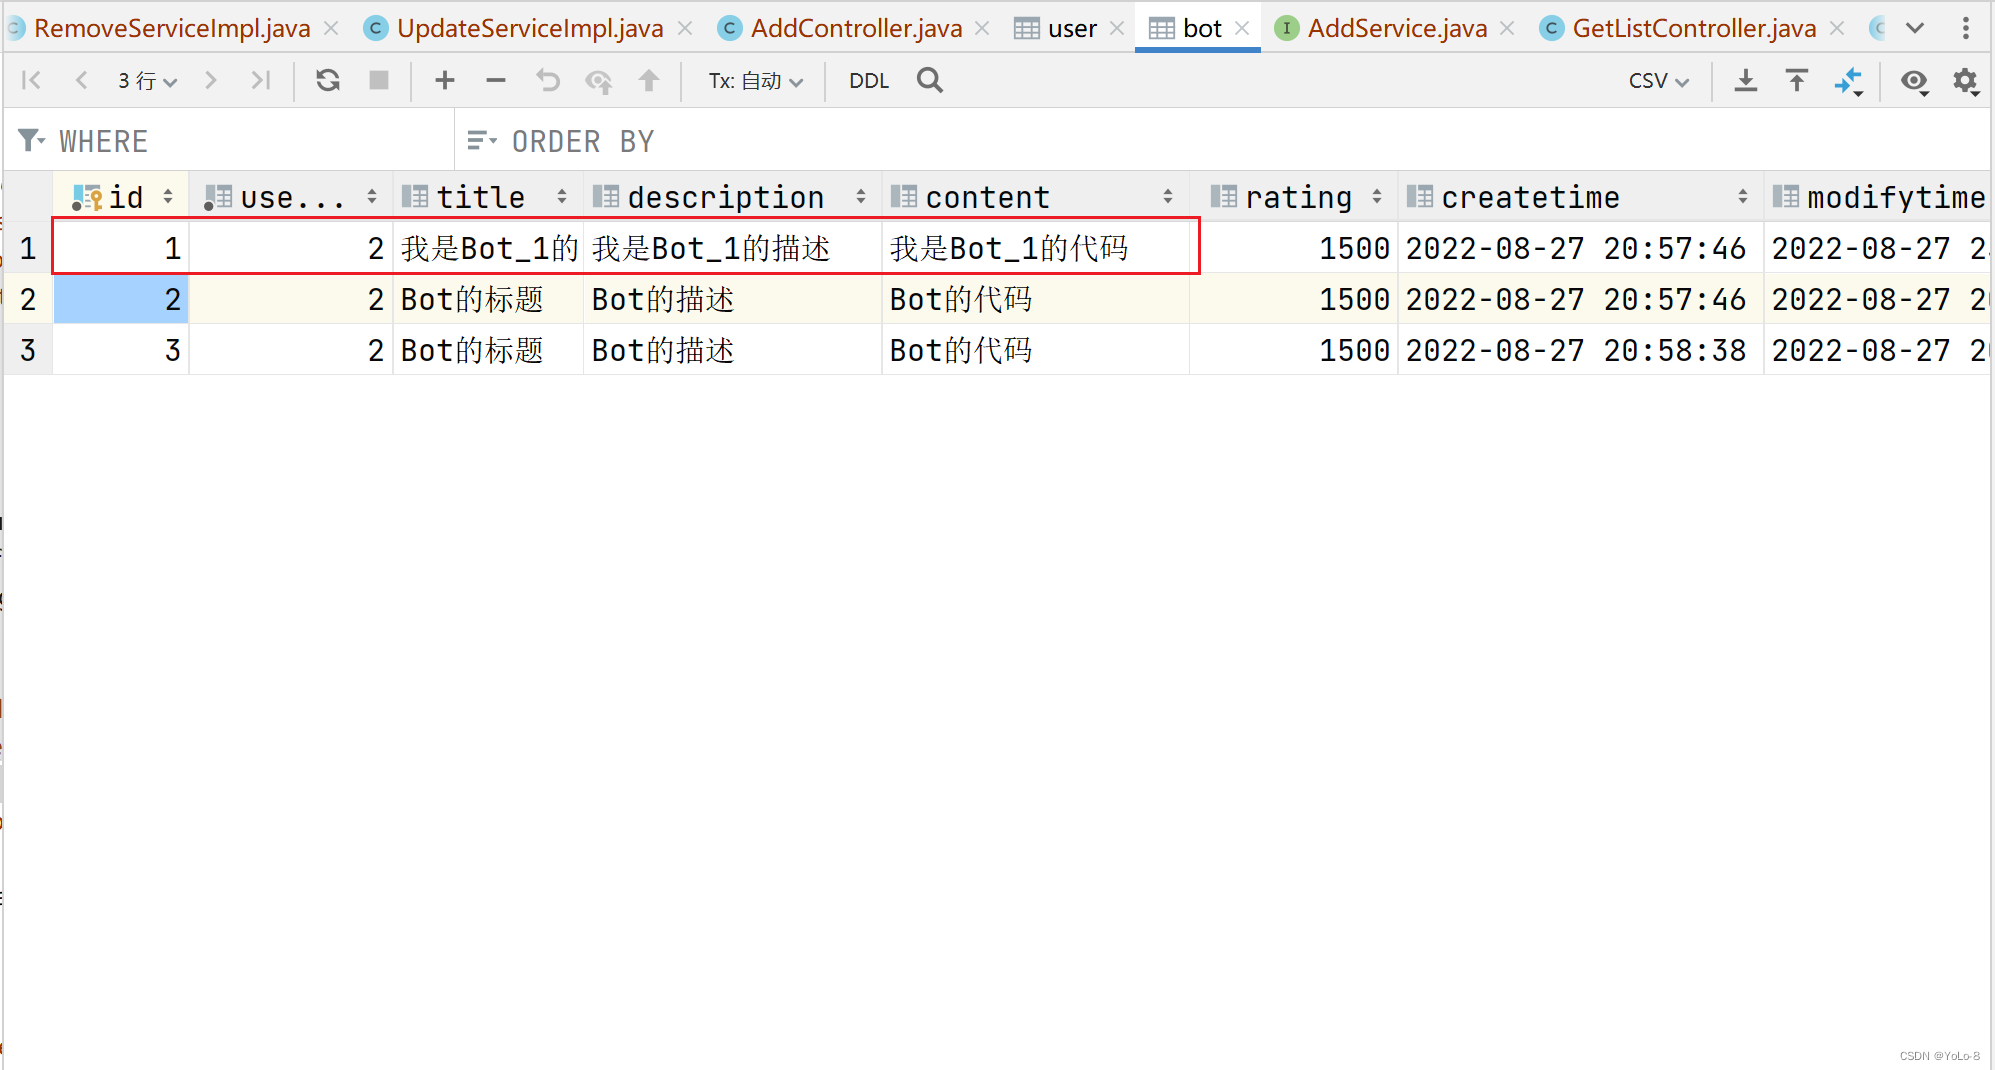
Task: Select the row number 2 header
Action: (x=28, y=299)
